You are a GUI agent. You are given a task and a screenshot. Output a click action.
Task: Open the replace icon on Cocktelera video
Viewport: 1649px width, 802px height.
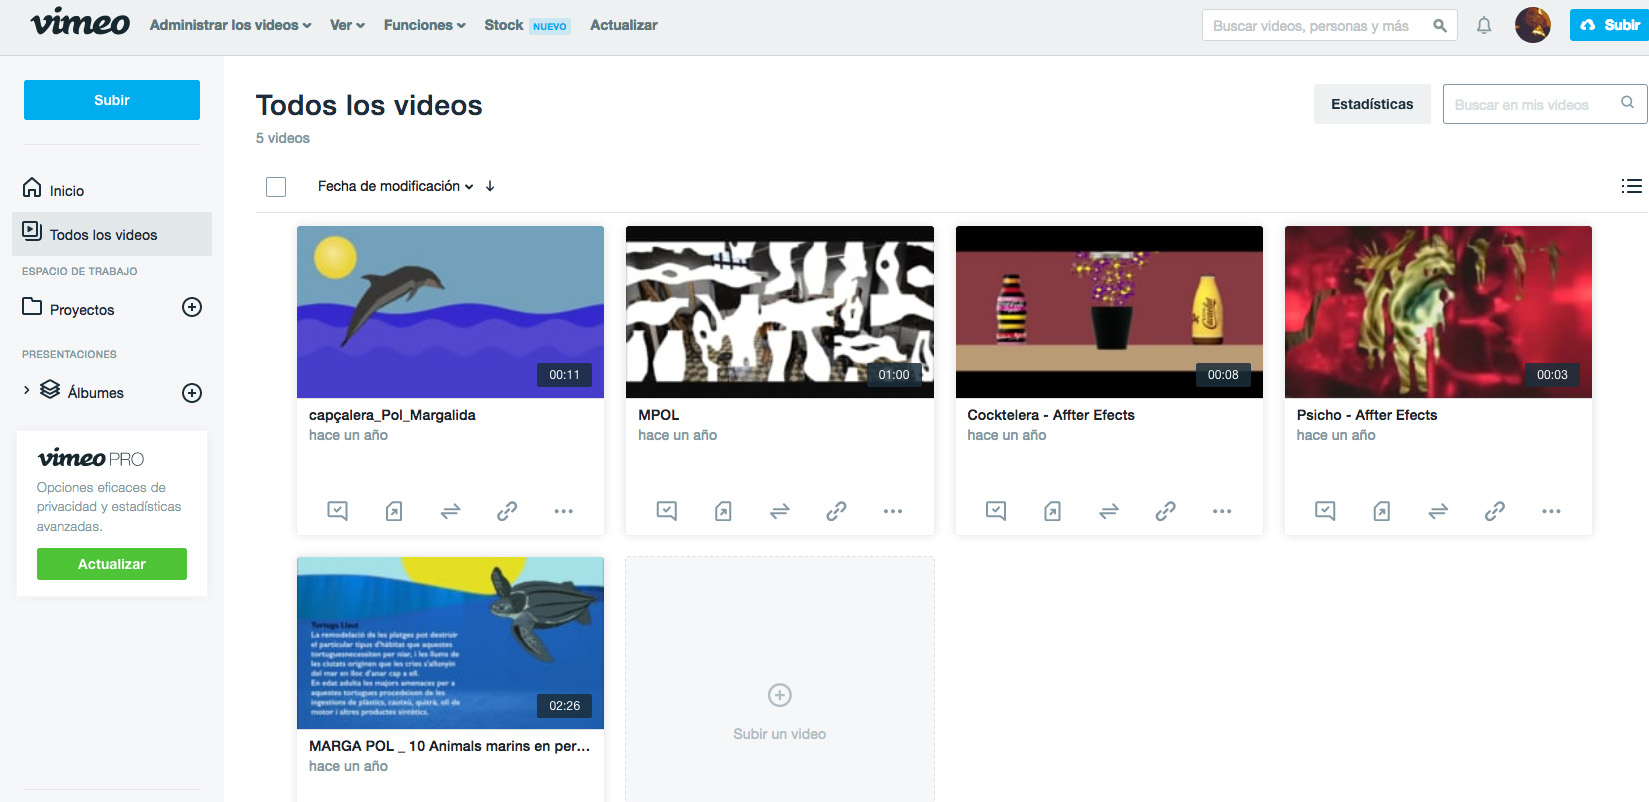pyautogui.click(x=1109, y=511)
